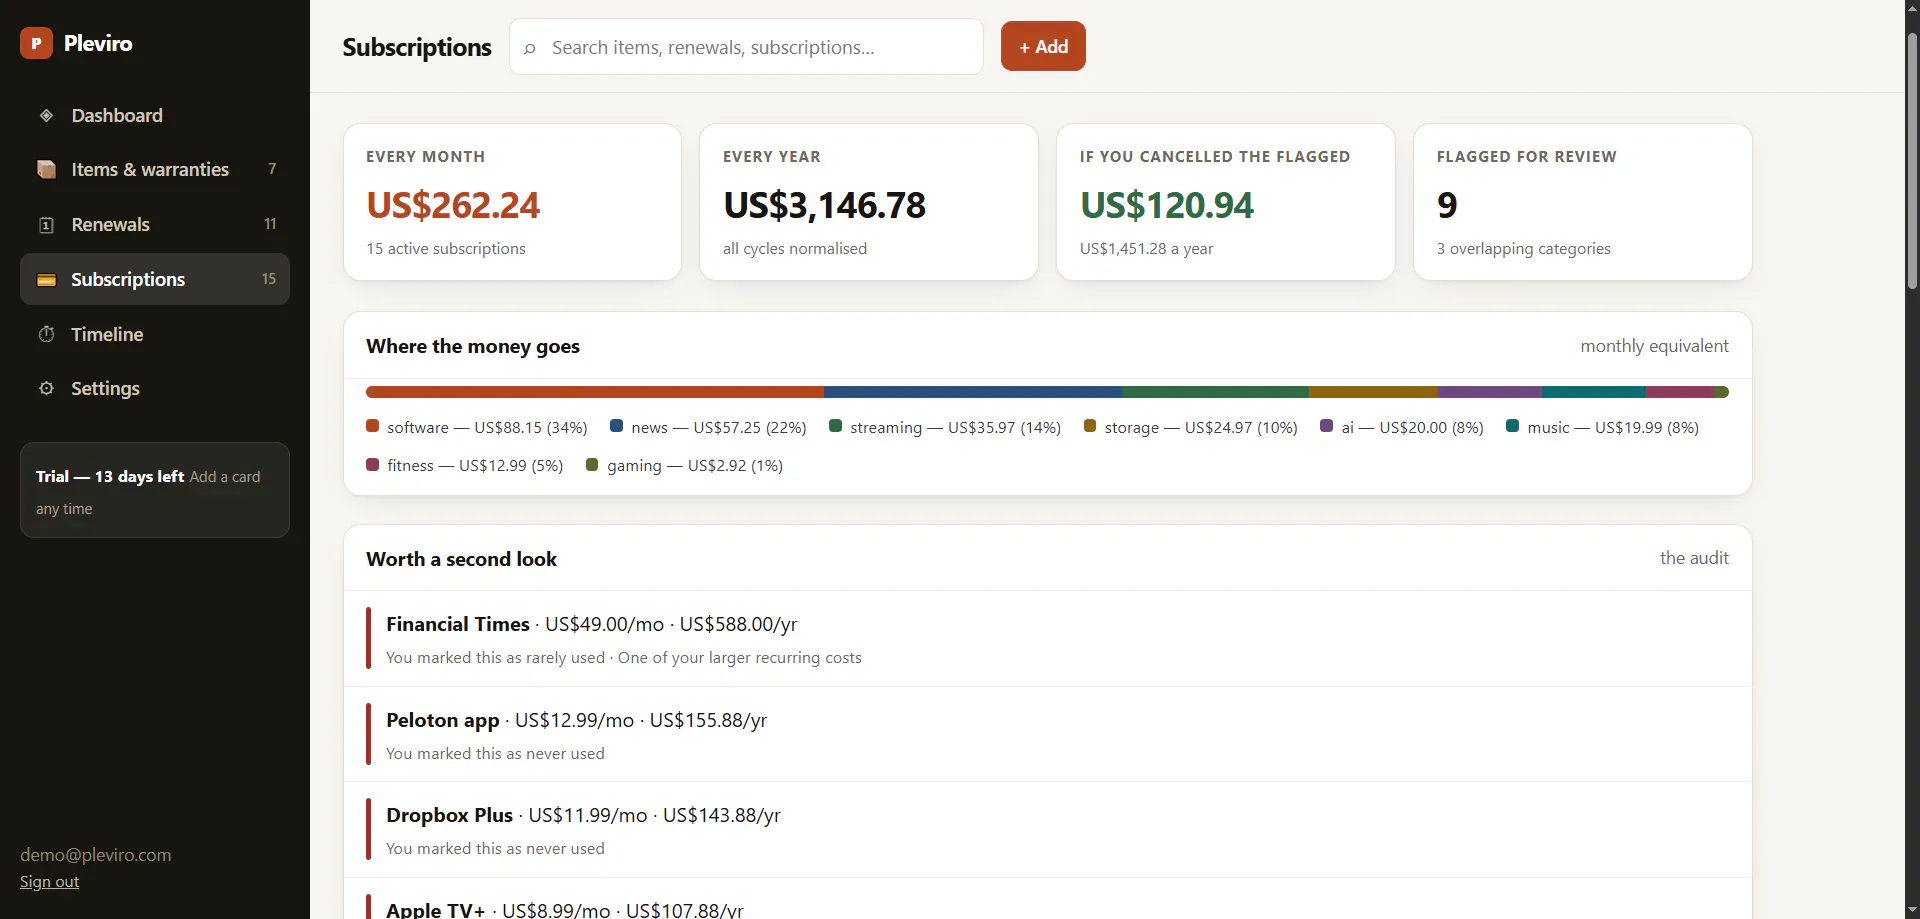Click the demo@pleviro.com account email
The height and width of the screenshot is (919, 1920).
[96, 854]
